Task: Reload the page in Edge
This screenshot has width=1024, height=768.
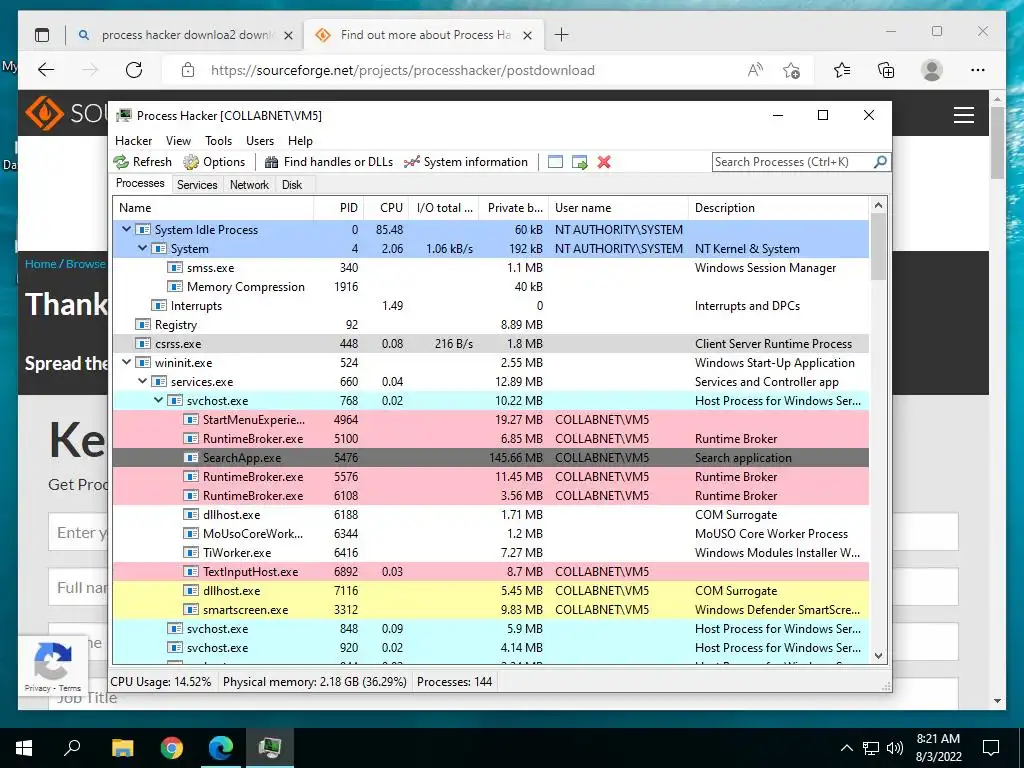Action: (134, 70)
